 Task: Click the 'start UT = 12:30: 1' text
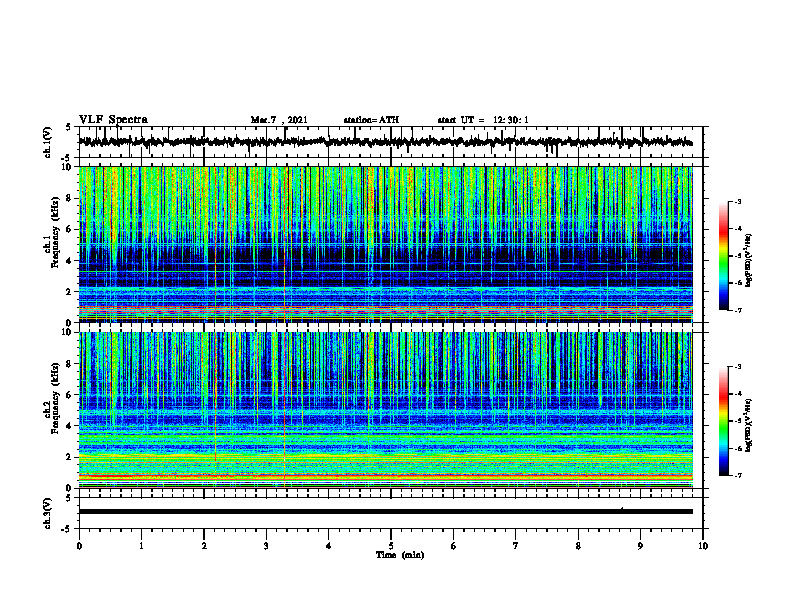click(x=483, y=120)
